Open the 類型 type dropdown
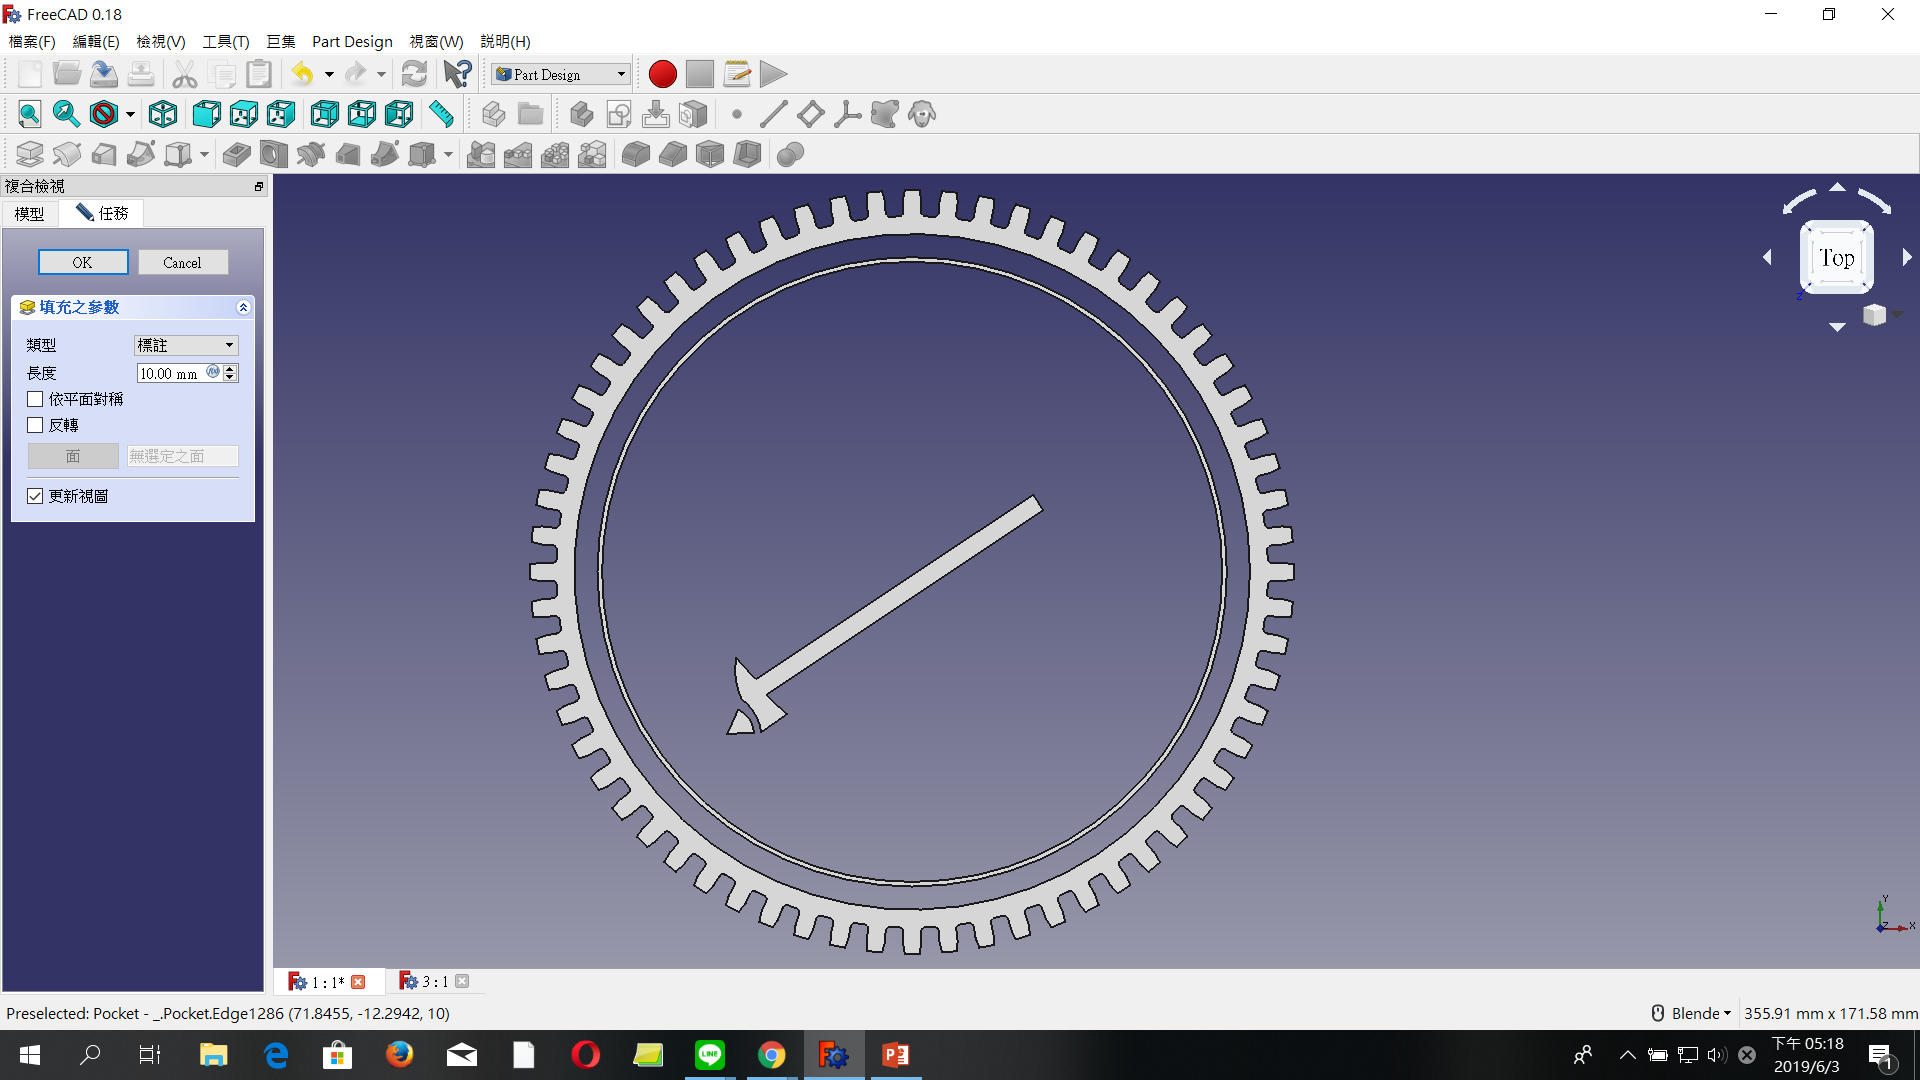Screen dimensions: 1920x1080 (x=186, y=345)
